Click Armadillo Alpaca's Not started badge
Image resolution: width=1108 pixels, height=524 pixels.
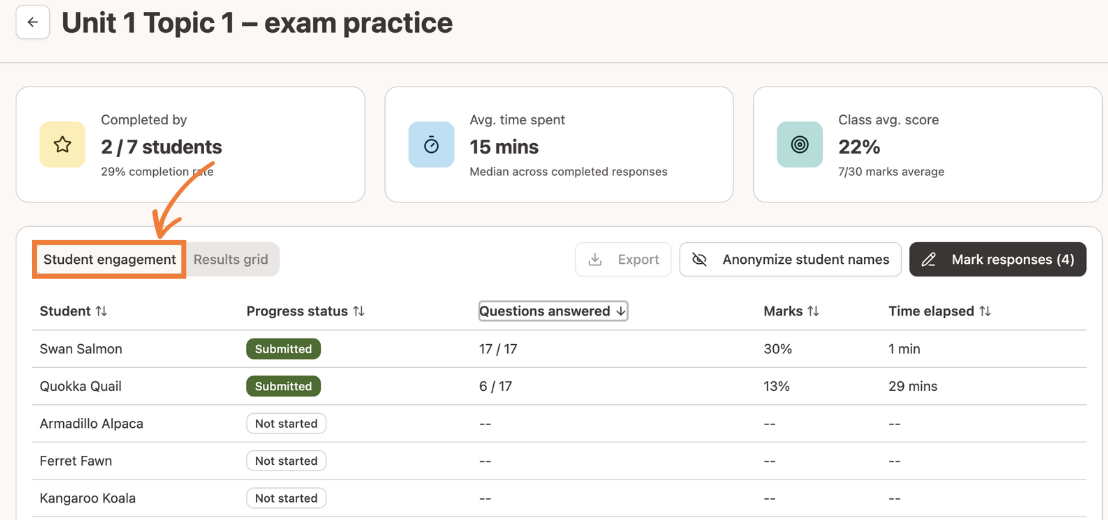[286, 424]
